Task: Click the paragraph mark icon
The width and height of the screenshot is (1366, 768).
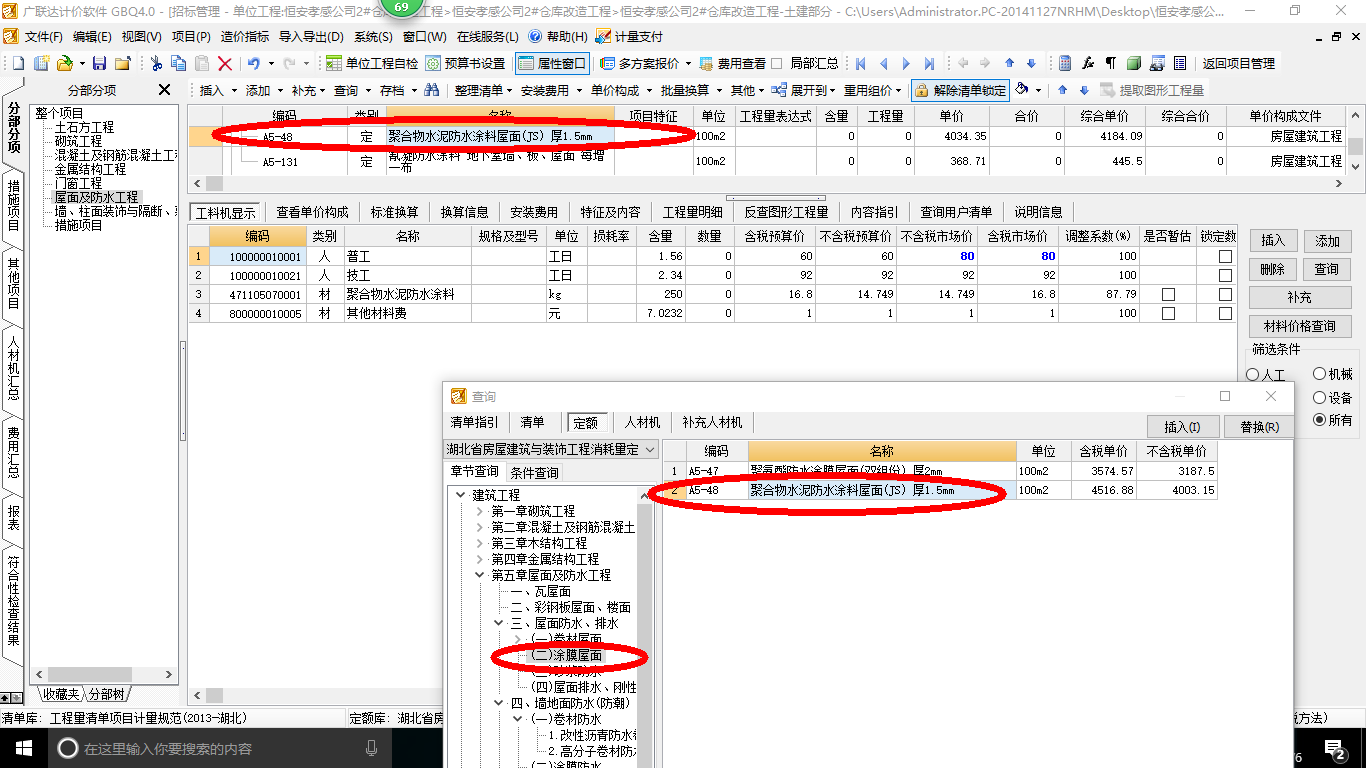Action: [x=1111, y=63]
